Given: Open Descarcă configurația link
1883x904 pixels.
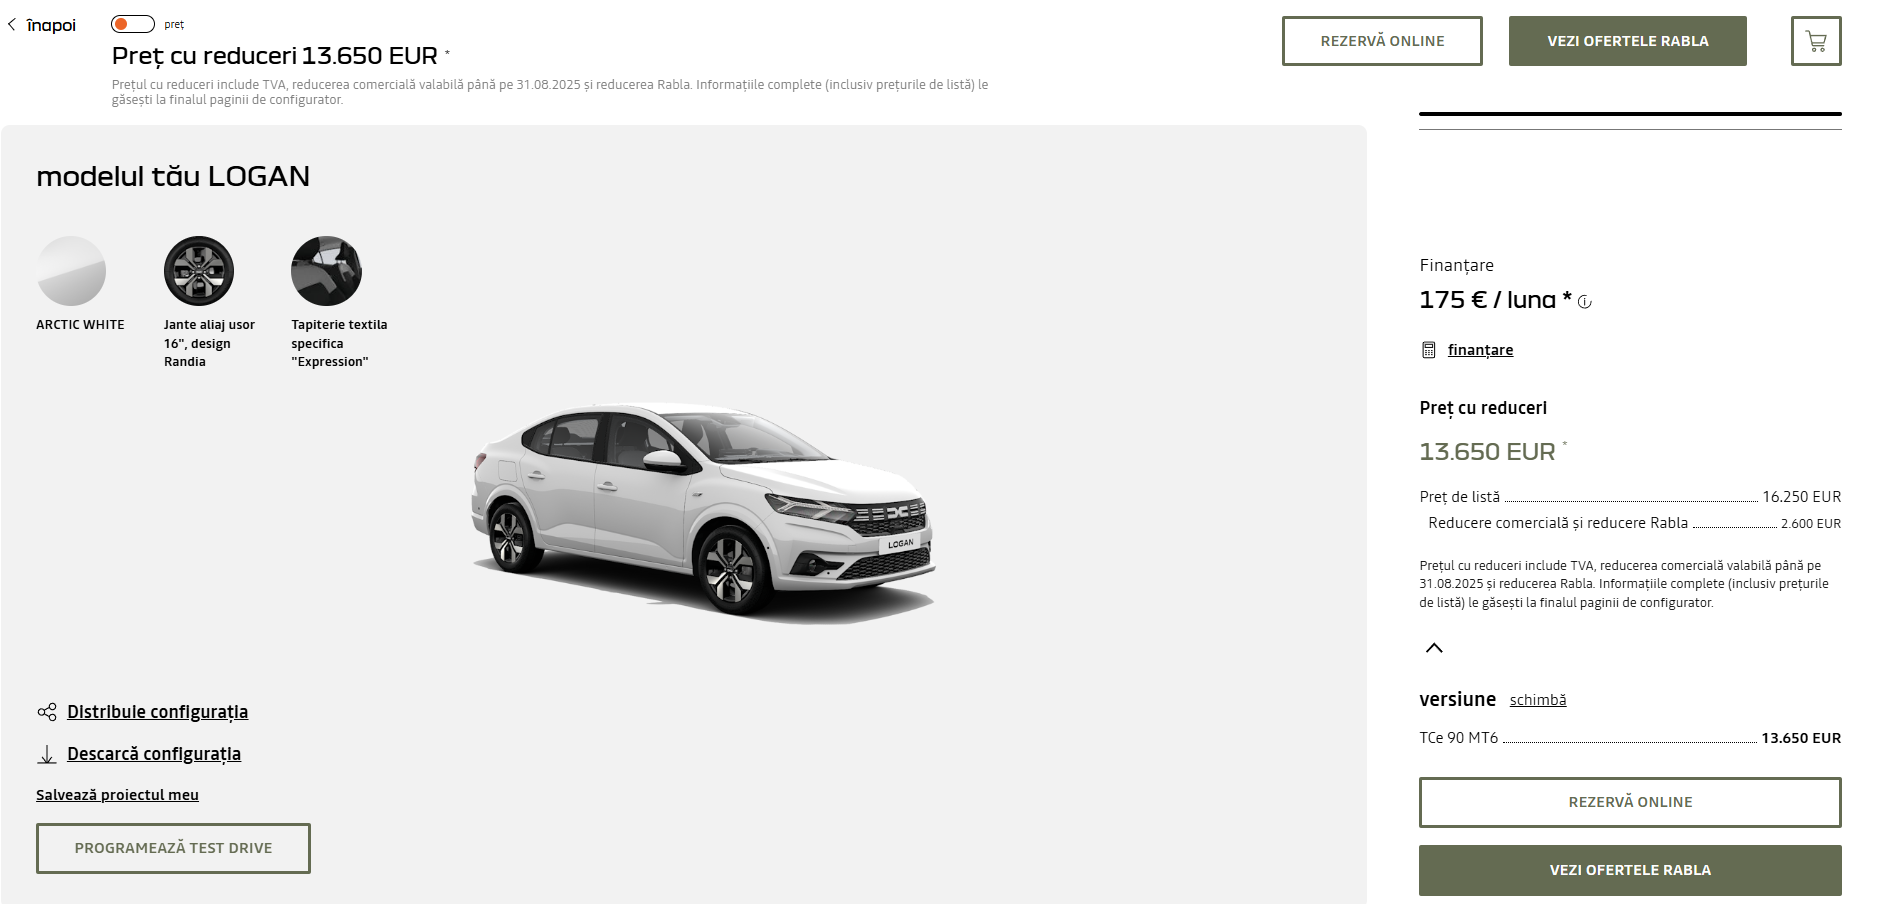Looking at the screenshot, I should coord(154,754).
